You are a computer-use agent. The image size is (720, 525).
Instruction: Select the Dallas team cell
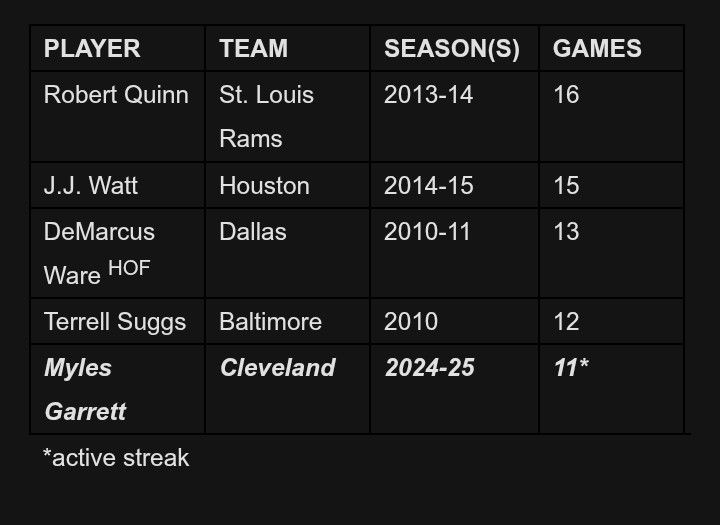(x=287, y=253)
